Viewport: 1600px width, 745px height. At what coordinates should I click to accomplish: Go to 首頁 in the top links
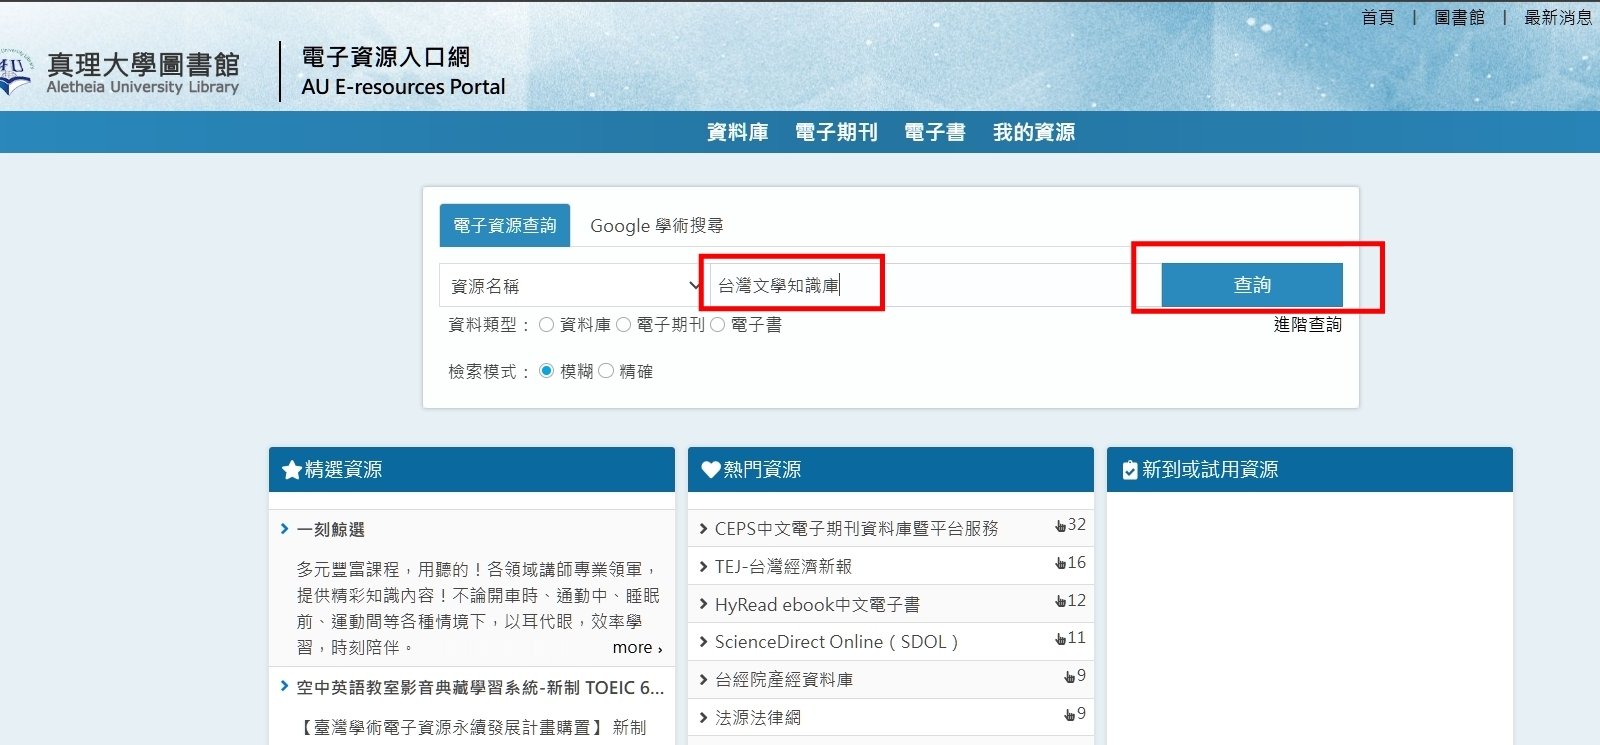pyautogui.click(x=1378, y=17)
